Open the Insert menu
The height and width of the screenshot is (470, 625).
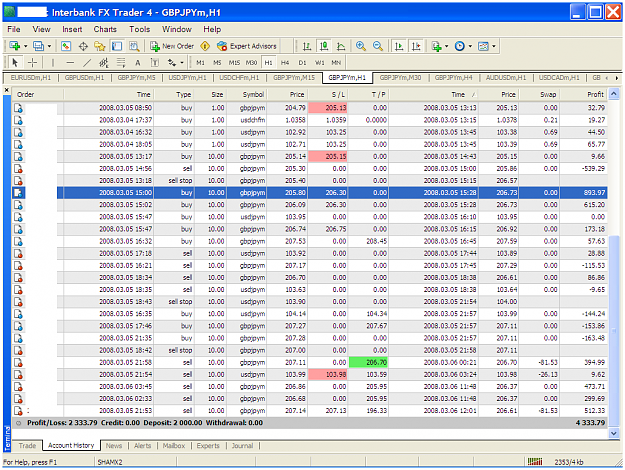point(72,29)
